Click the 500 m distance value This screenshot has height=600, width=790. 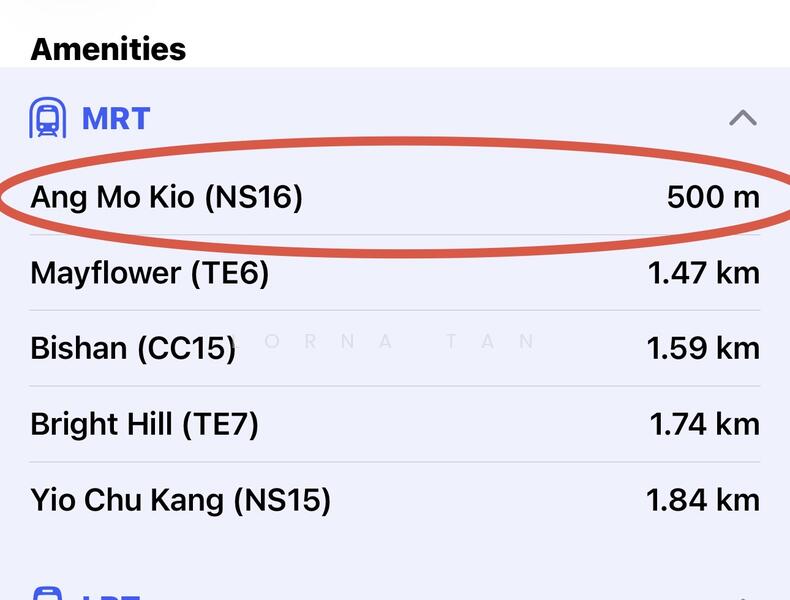[x=713, y=197]
